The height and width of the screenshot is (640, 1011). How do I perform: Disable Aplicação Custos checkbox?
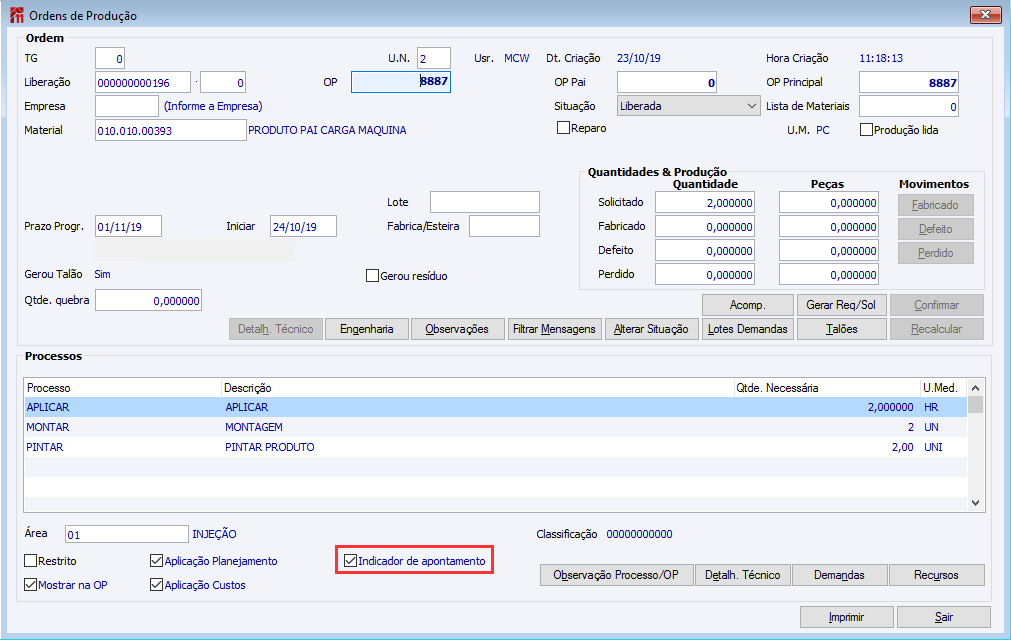coord(156,585)
